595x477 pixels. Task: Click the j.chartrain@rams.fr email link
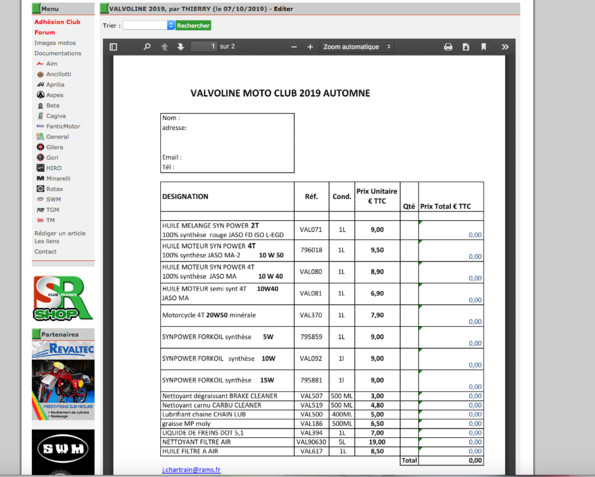191,470
